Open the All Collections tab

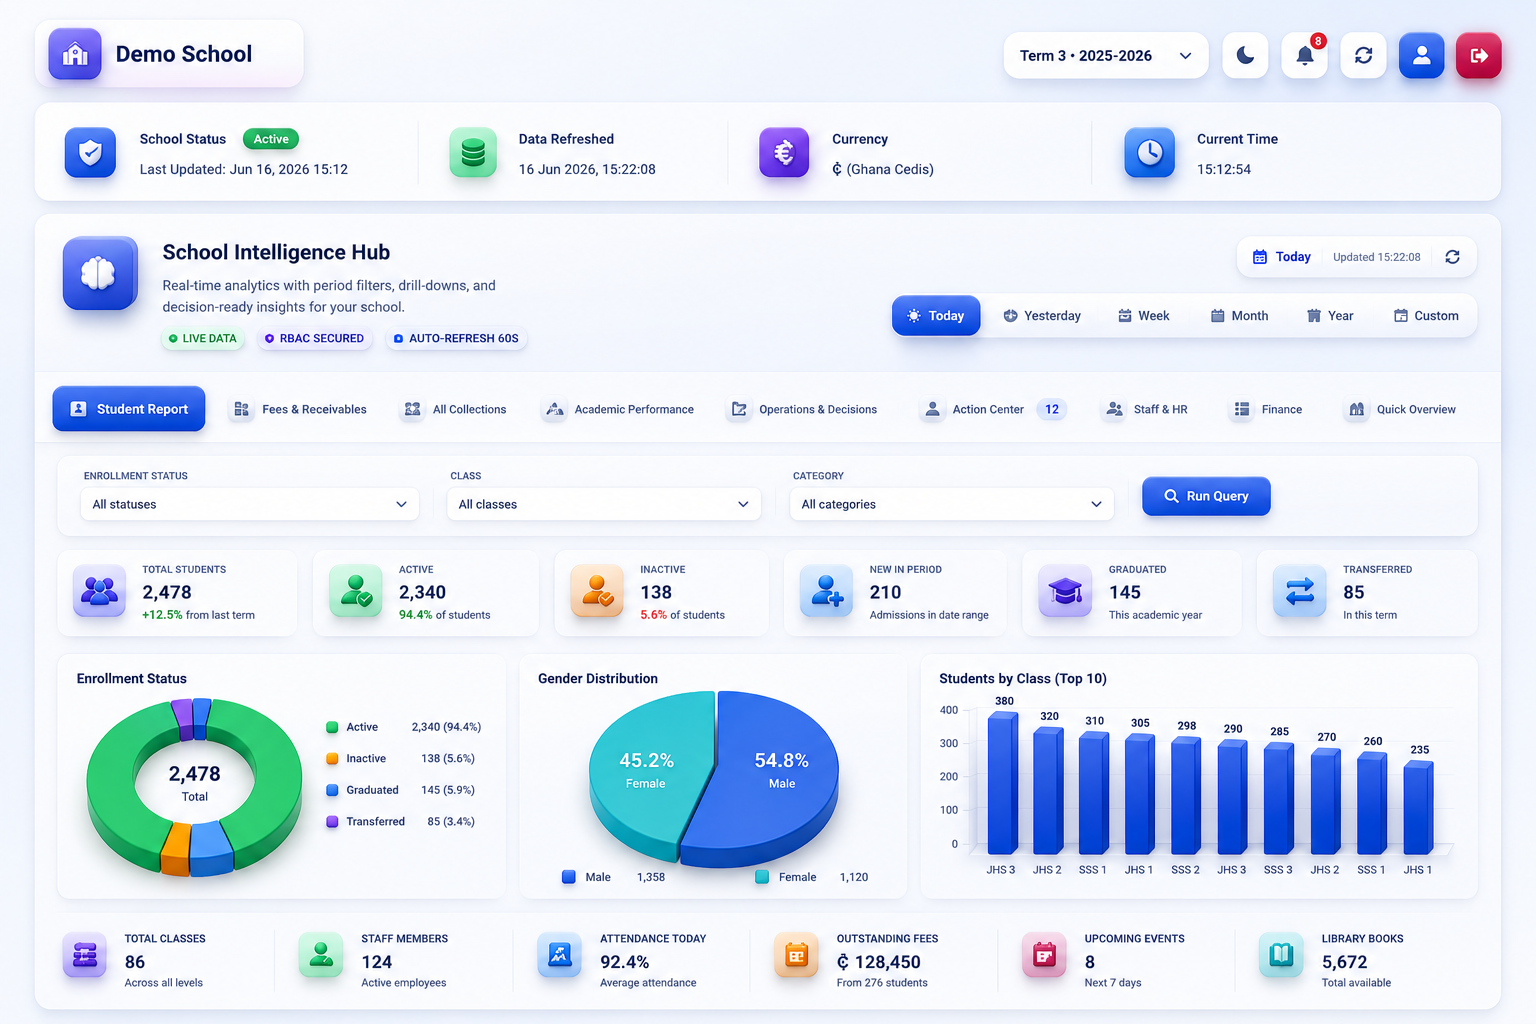coord(455,410)
